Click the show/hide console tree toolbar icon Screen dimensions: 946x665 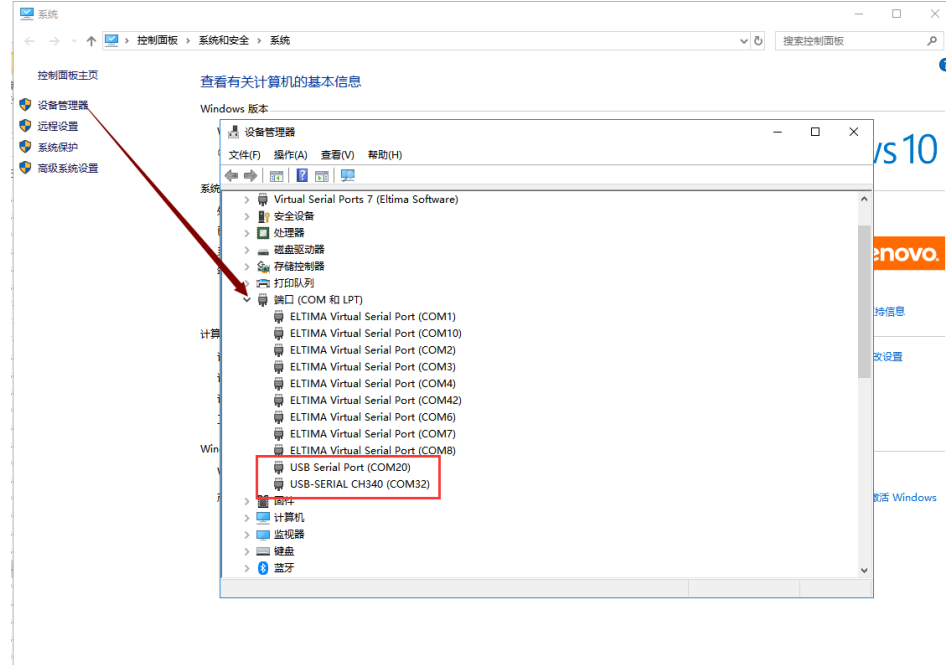point(277,176)
